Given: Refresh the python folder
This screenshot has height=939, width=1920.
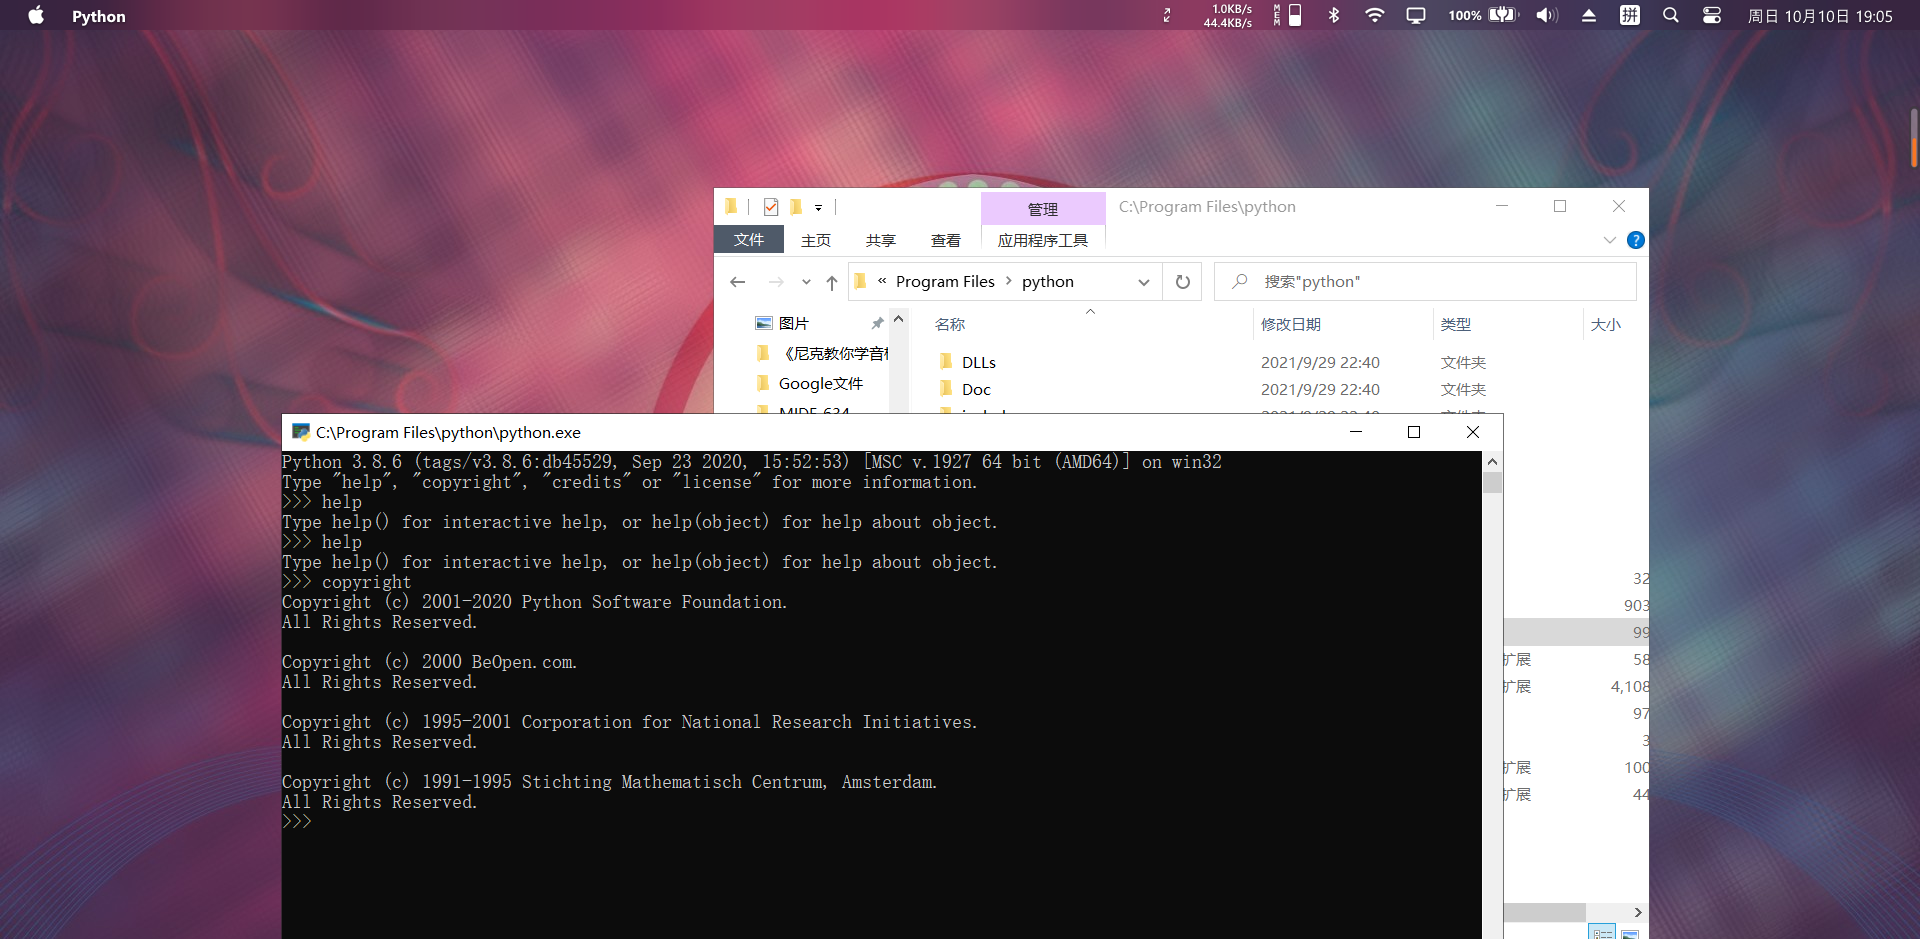Looking at the screenshot, I should pos(1183,282).
